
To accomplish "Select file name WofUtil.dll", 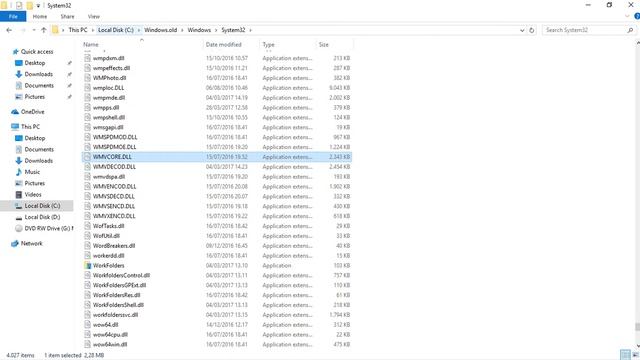I will [x=106, y=236].
